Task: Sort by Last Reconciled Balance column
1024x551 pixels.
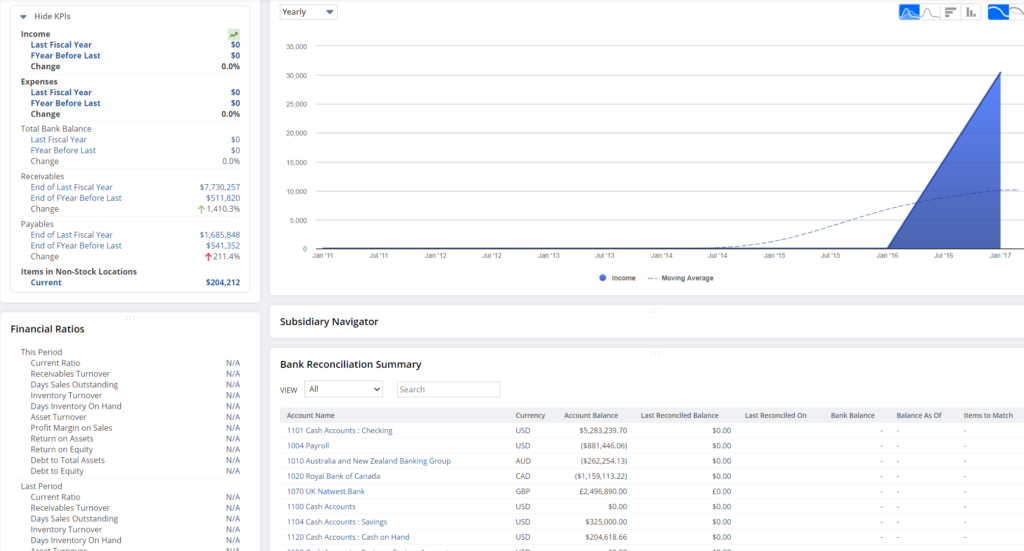Action: point(679,415)
